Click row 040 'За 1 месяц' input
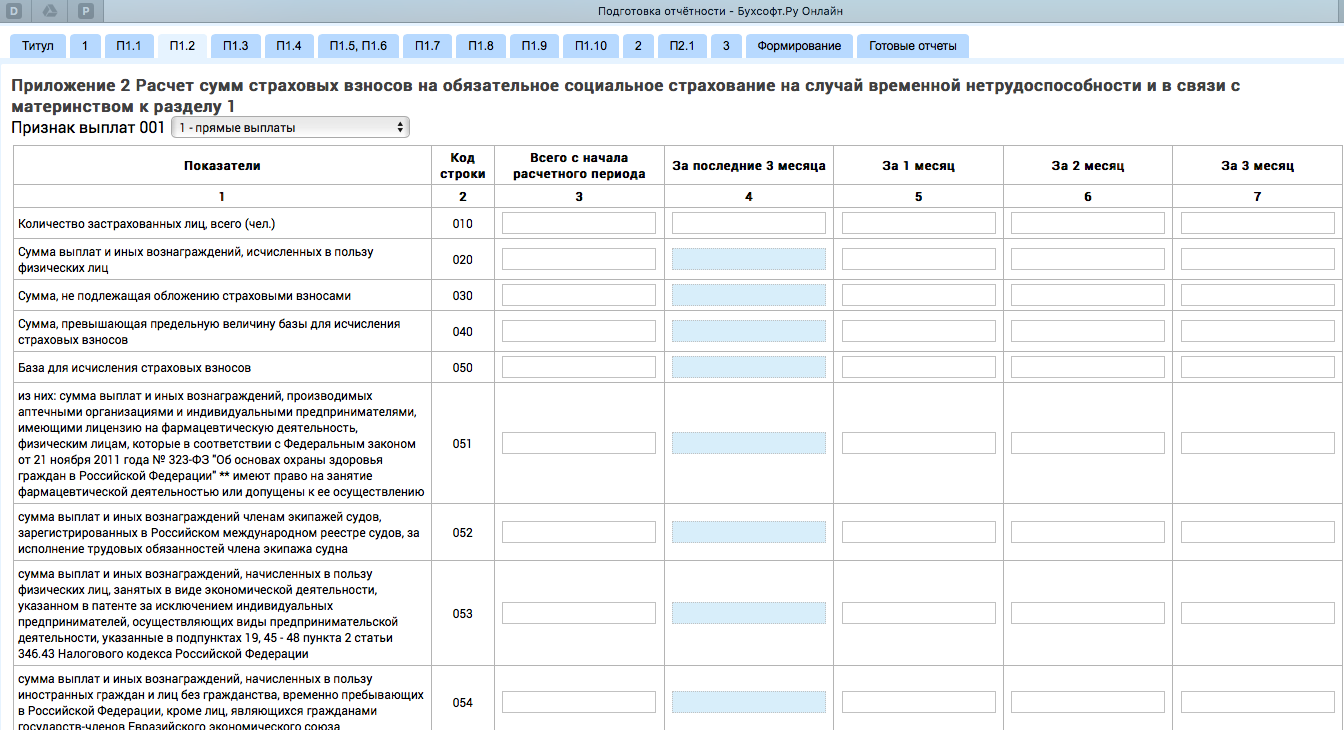This screenshot has height=730, width=1344. [x=919, y=331]
